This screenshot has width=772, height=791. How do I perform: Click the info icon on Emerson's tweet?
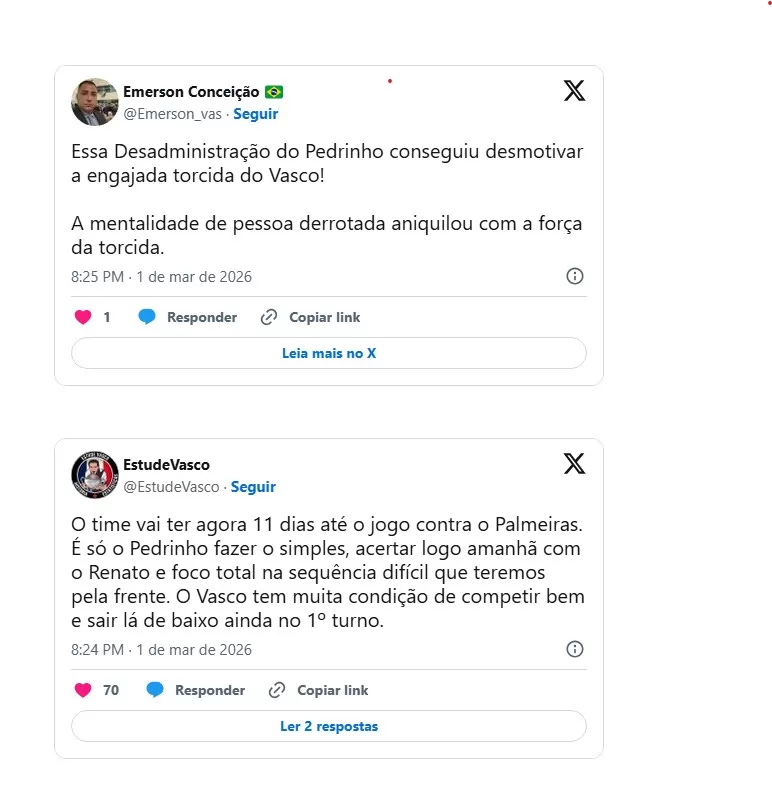tap(575, 276)
